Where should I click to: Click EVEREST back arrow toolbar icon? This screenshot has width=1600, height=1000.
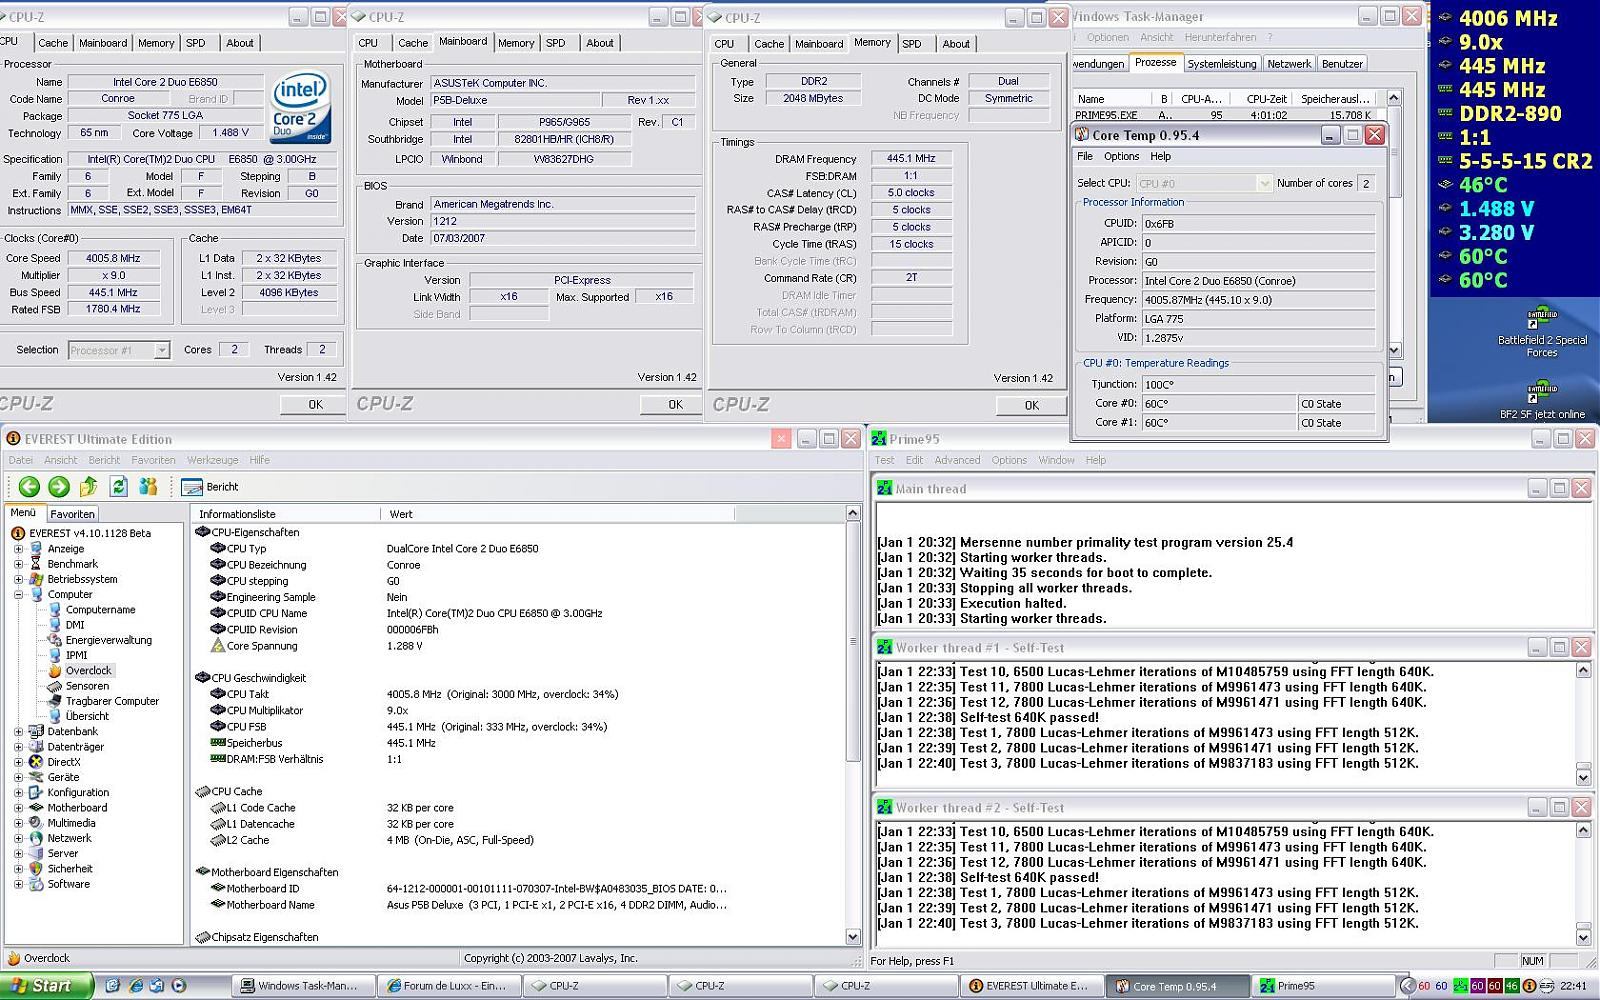coord(29,487)
